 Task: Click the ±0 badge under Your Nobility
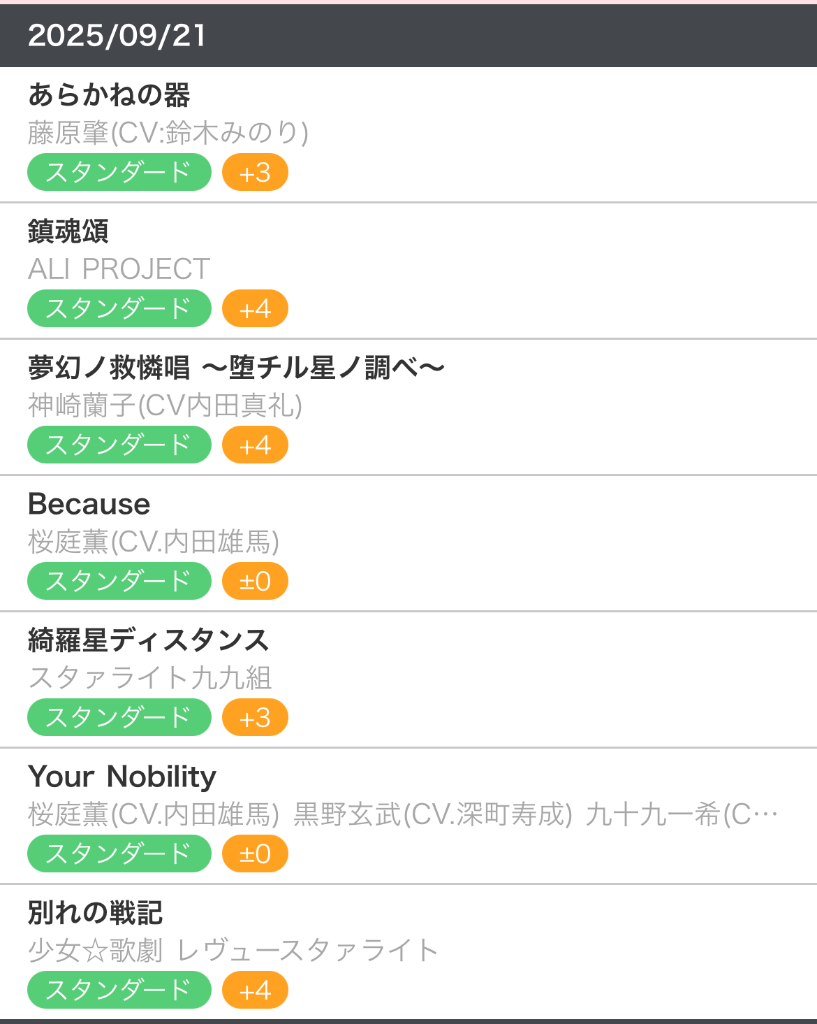coord(255,853)
